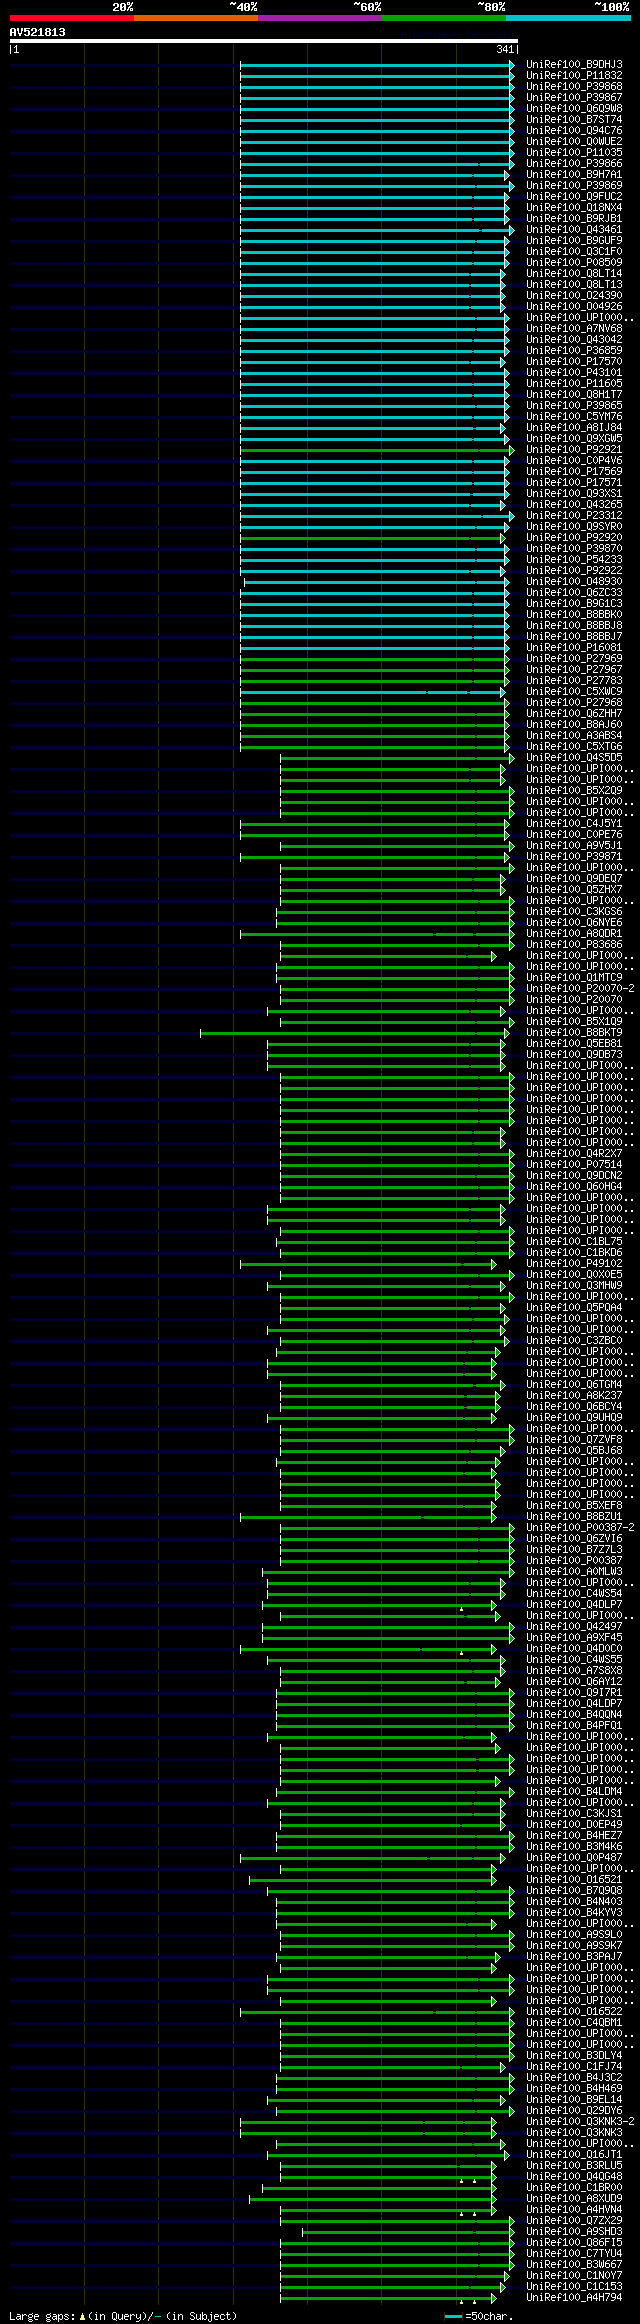The image size is (640, 2324).
Task: Open hit UniRef100_B7ST74
Action: [574, 119]
